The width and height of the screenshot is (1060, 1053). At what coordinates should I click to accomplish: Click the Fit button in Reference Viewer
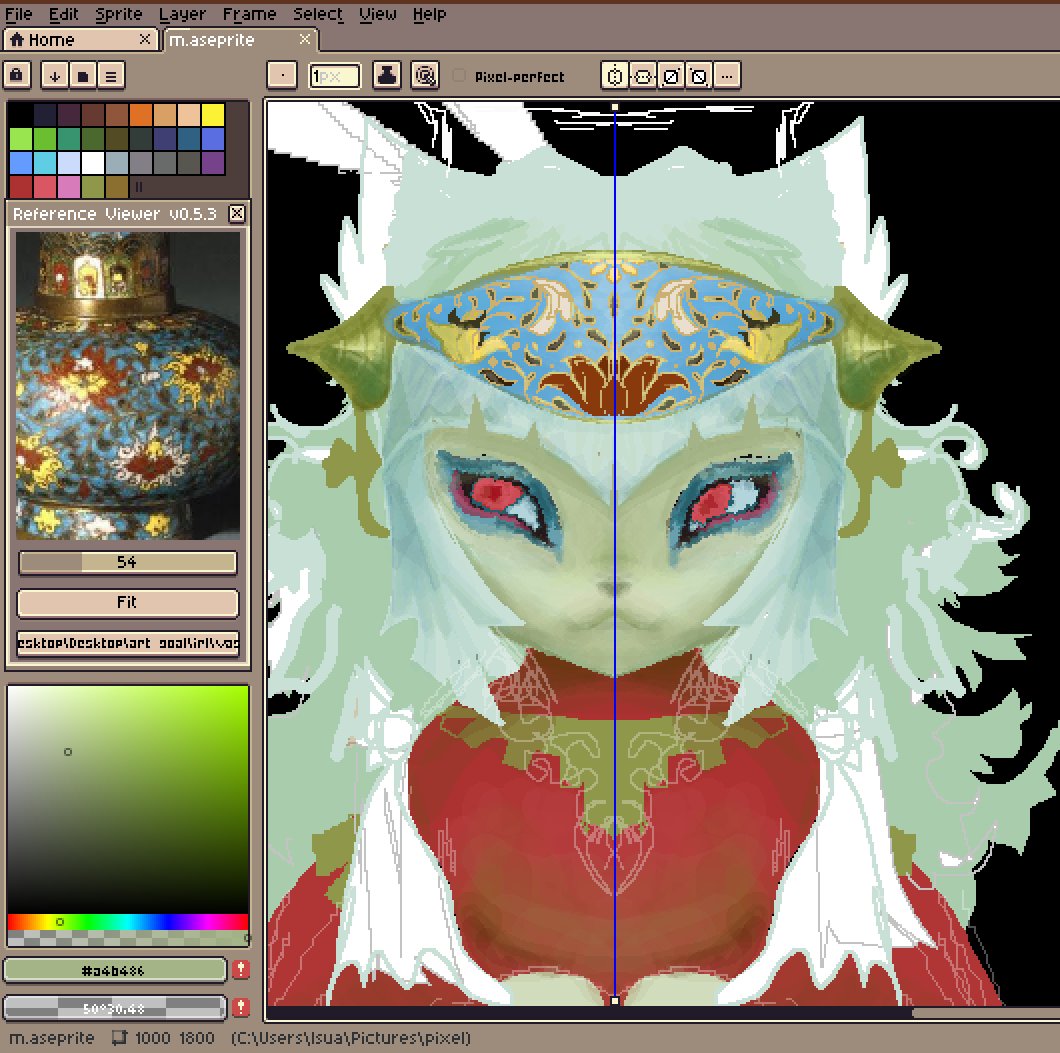[127, 603]
